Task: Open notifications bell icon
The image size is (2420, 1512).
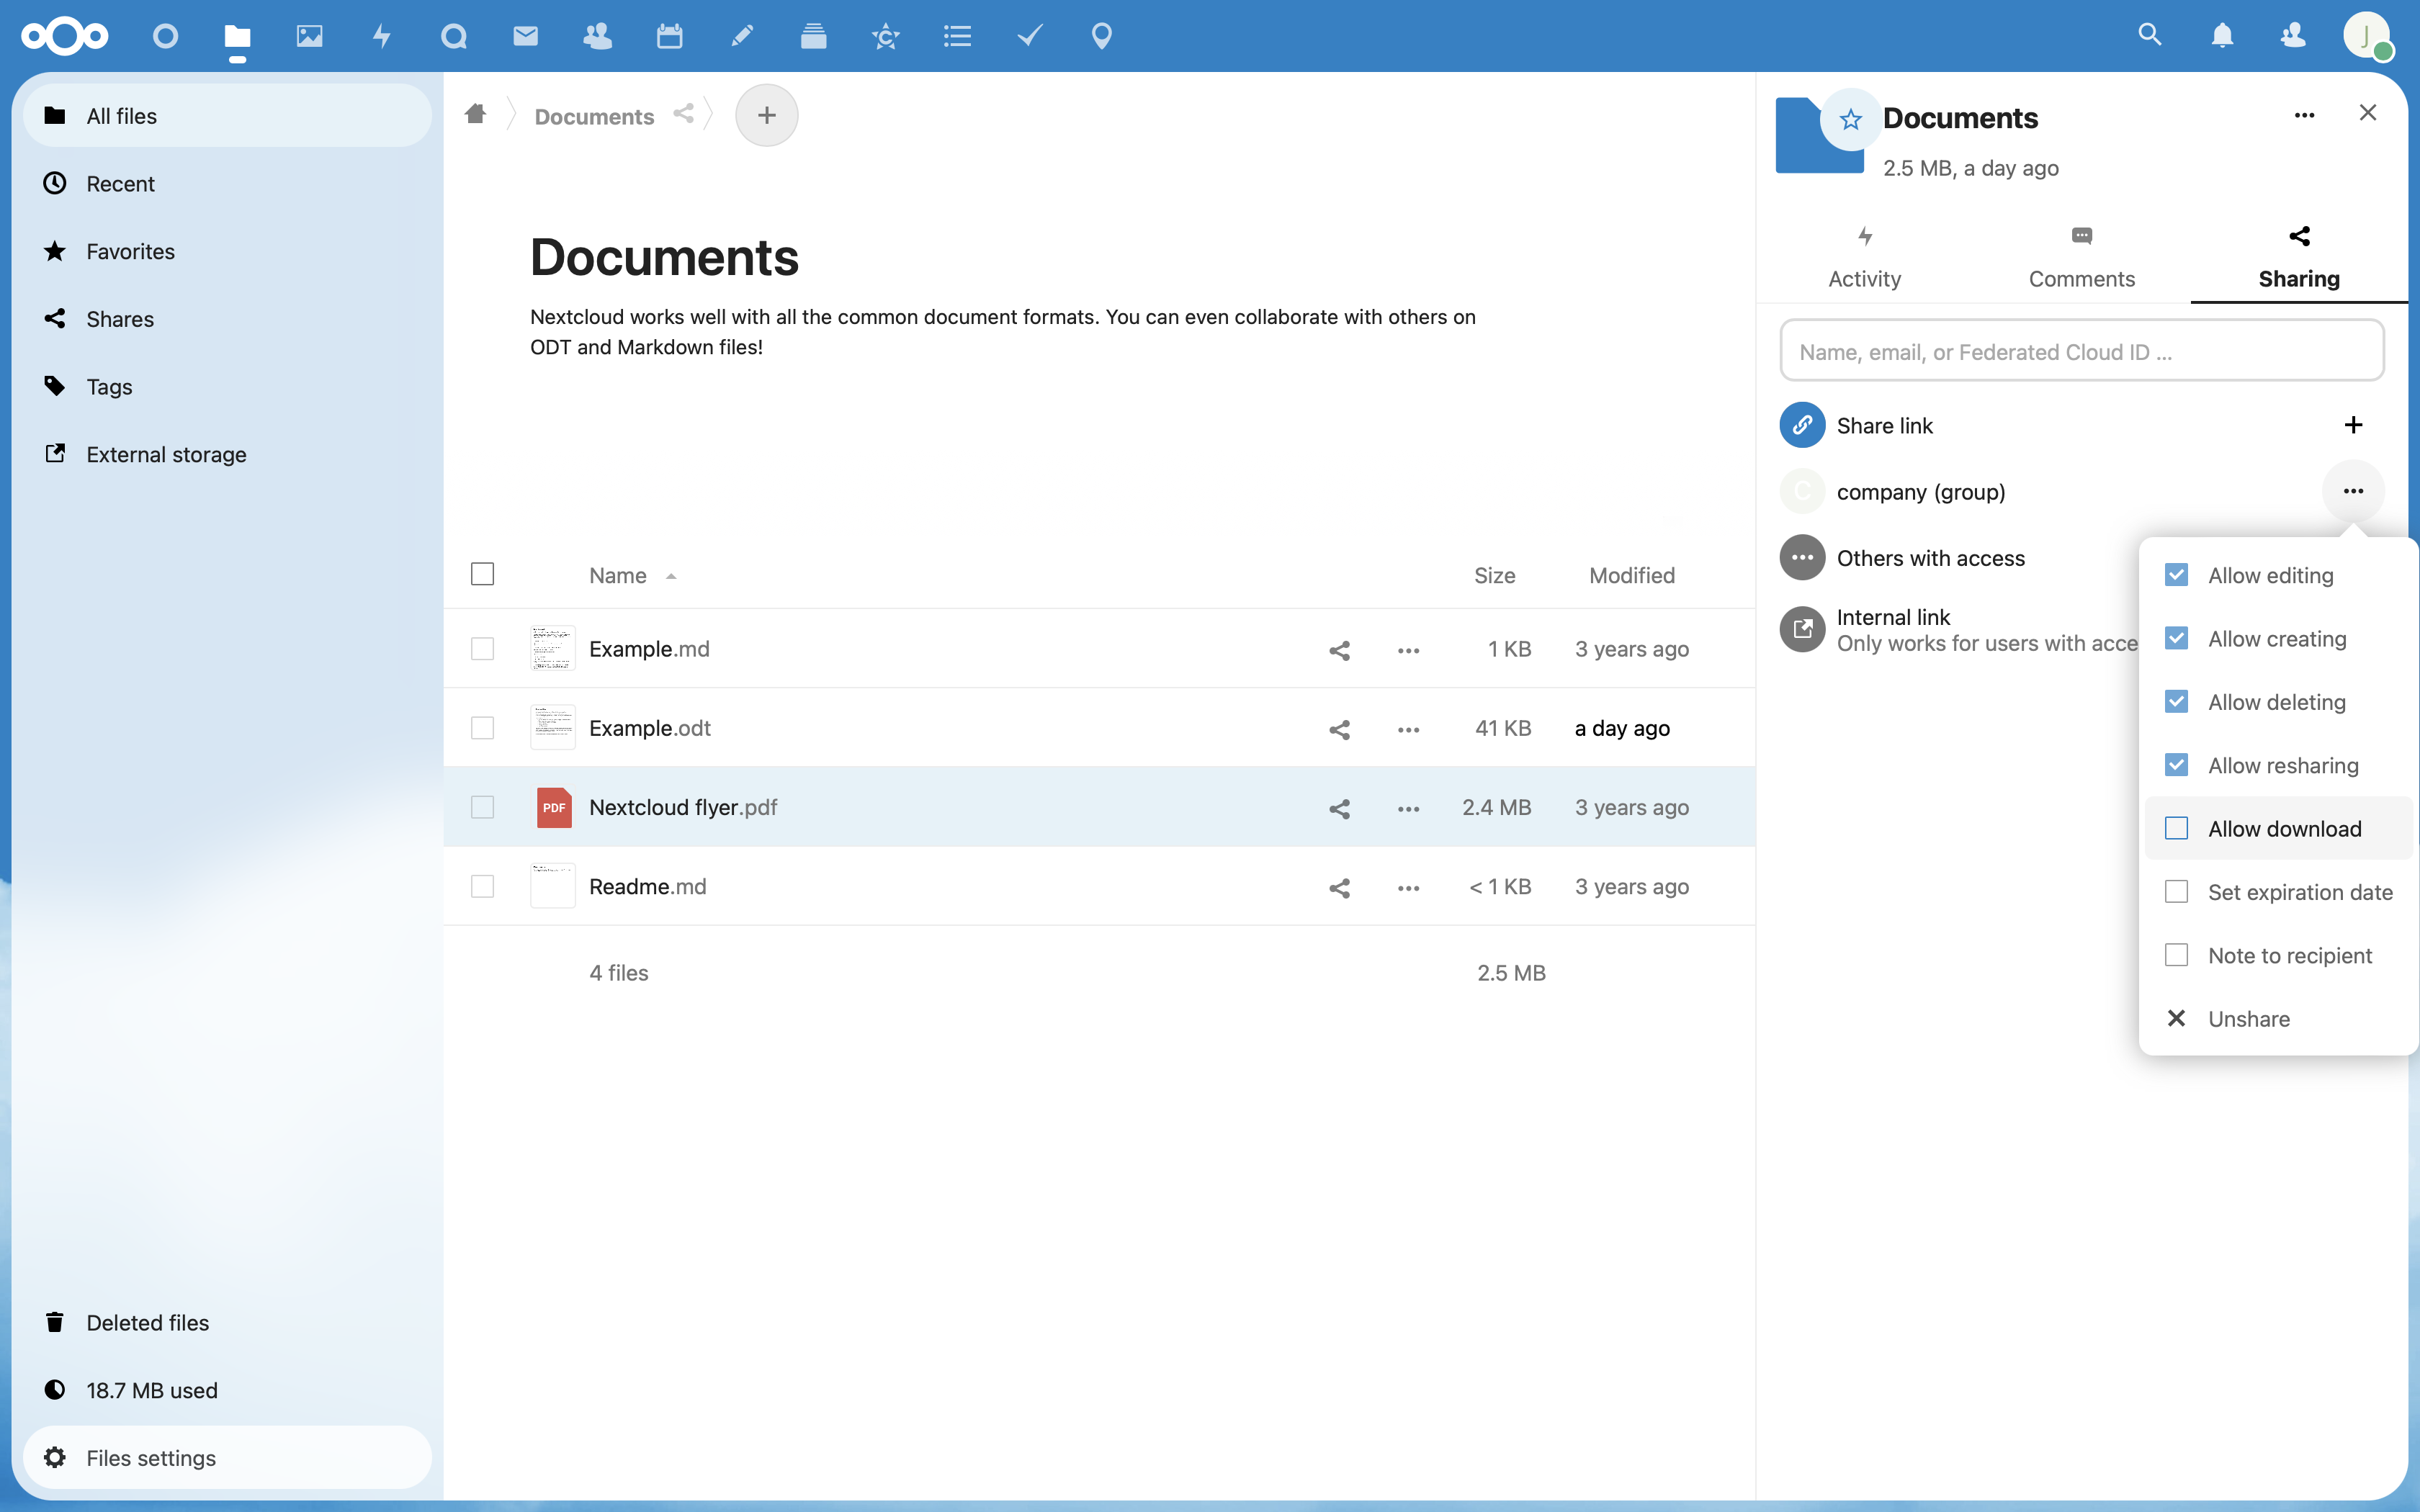Action: pyautogui.click(x=2223, y=36)
